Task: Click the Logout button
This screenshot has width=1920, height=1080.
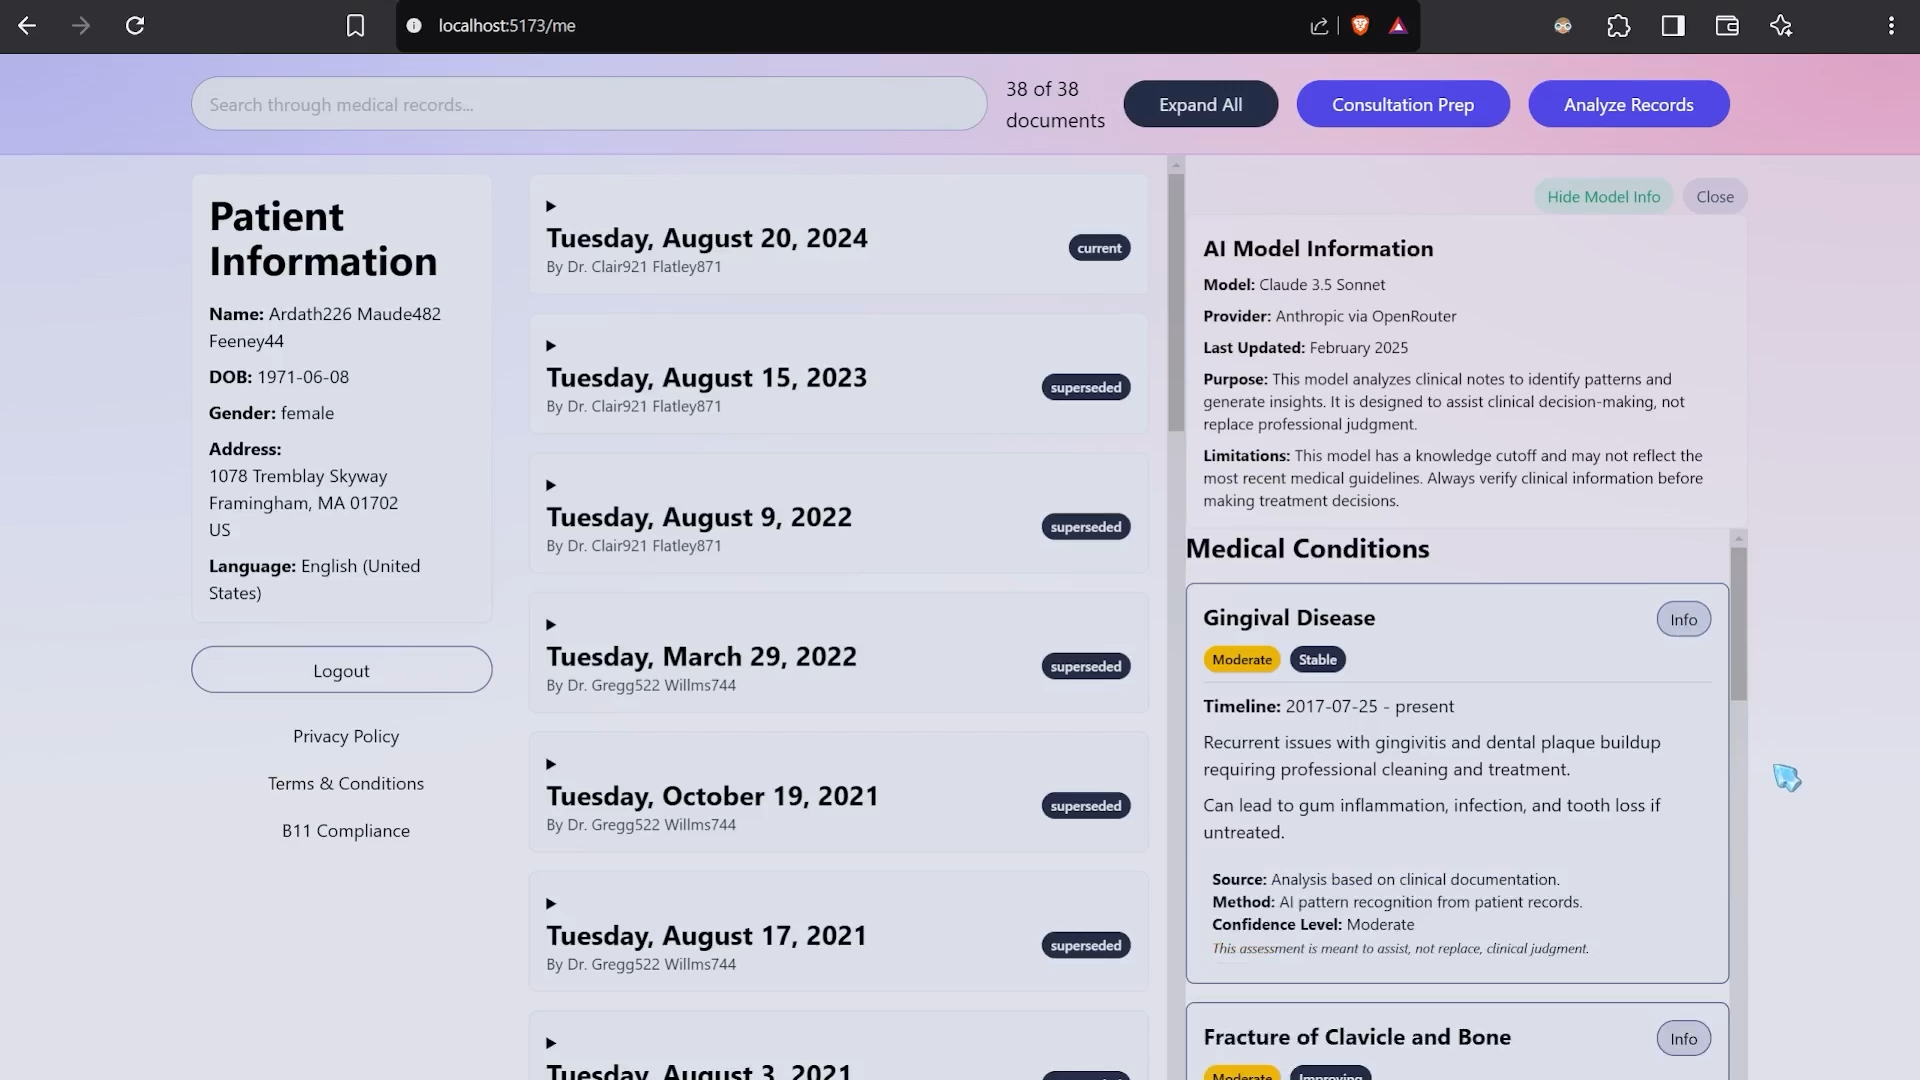Action: tap(341, 670)
